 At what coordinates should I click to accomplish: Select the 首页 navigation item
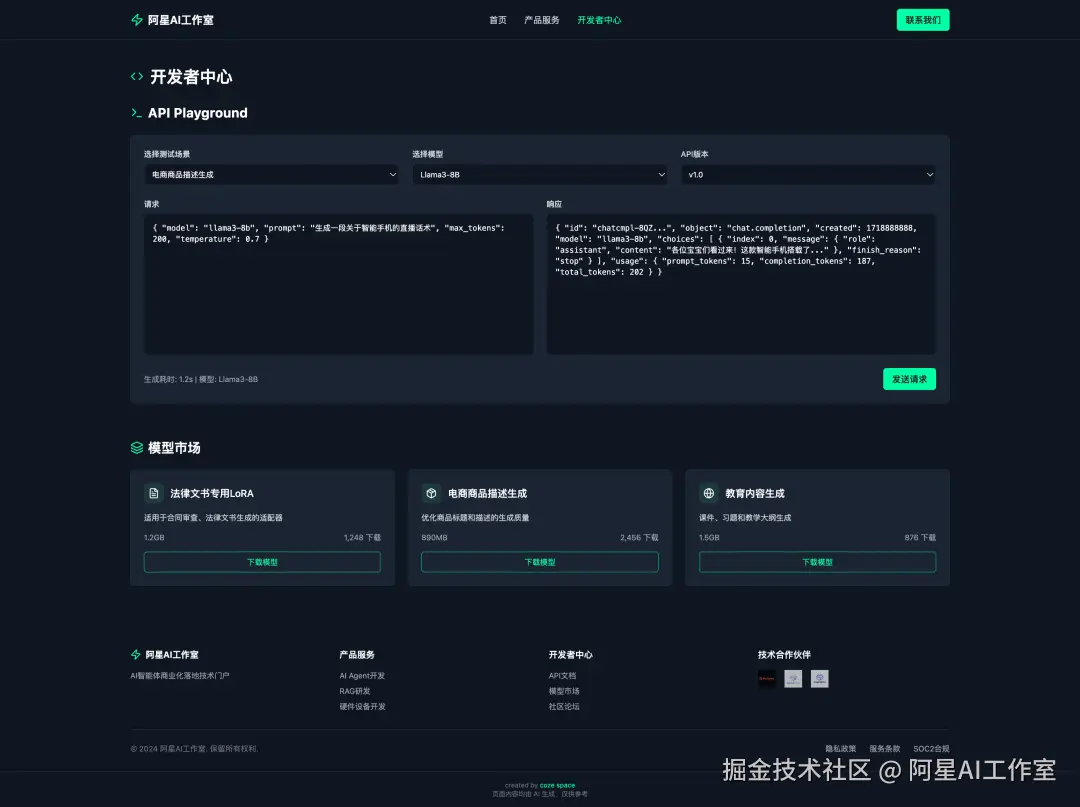click(497, 19)
